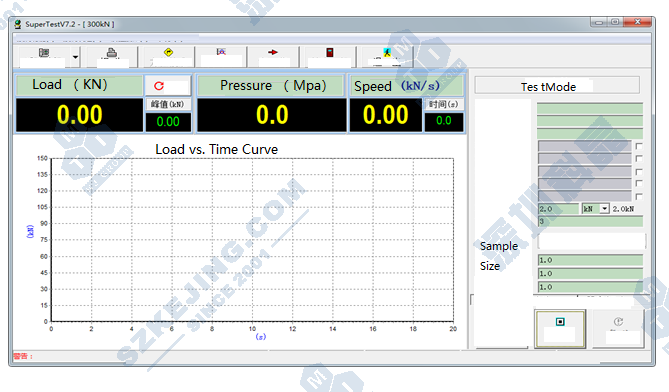Click the button with square stop icon
The image size is (669, 392).
coord(560,328)
